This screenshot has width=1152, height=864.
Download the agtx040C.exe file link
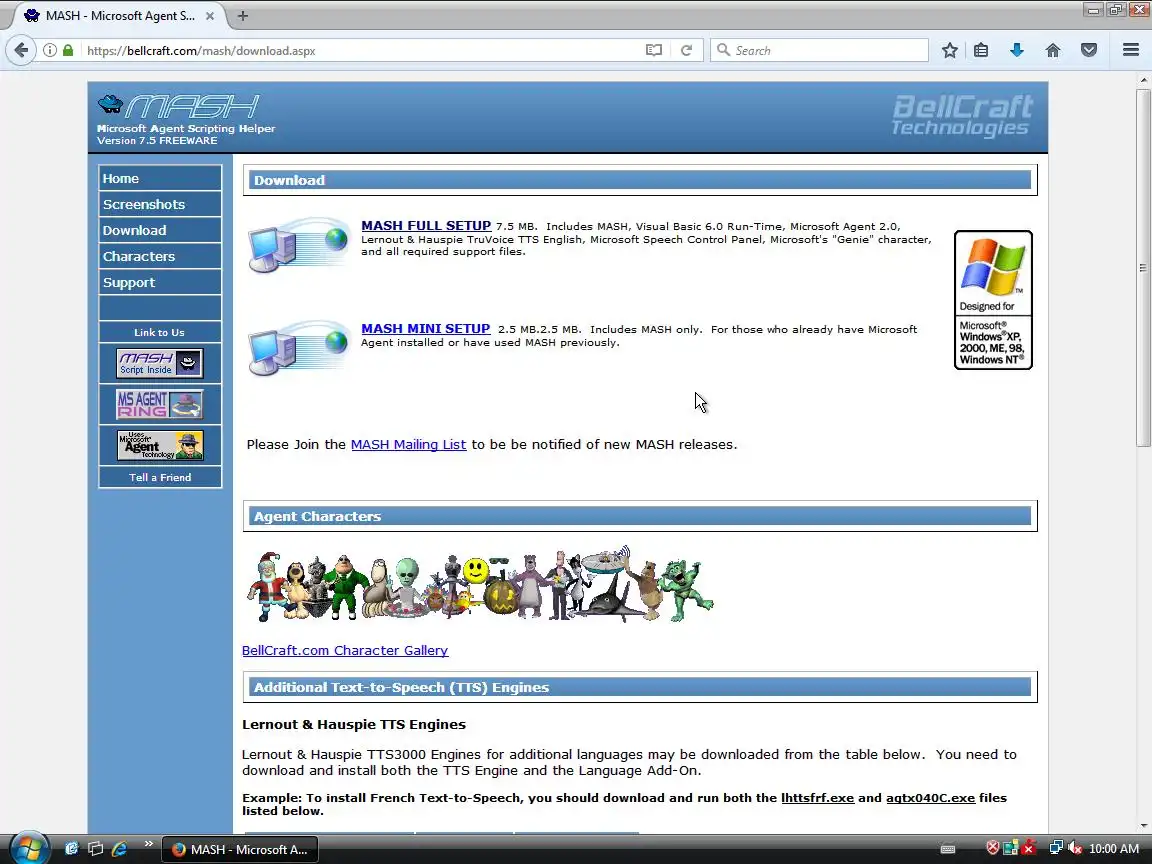pos(930,798)
